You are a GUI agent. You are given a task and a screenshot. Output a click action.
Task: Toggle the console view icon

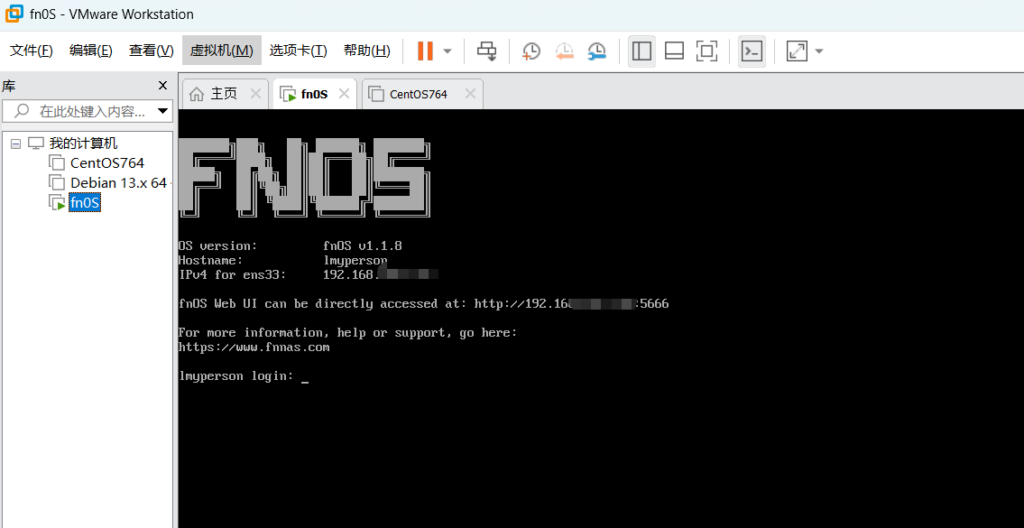(x=751, y=51)
